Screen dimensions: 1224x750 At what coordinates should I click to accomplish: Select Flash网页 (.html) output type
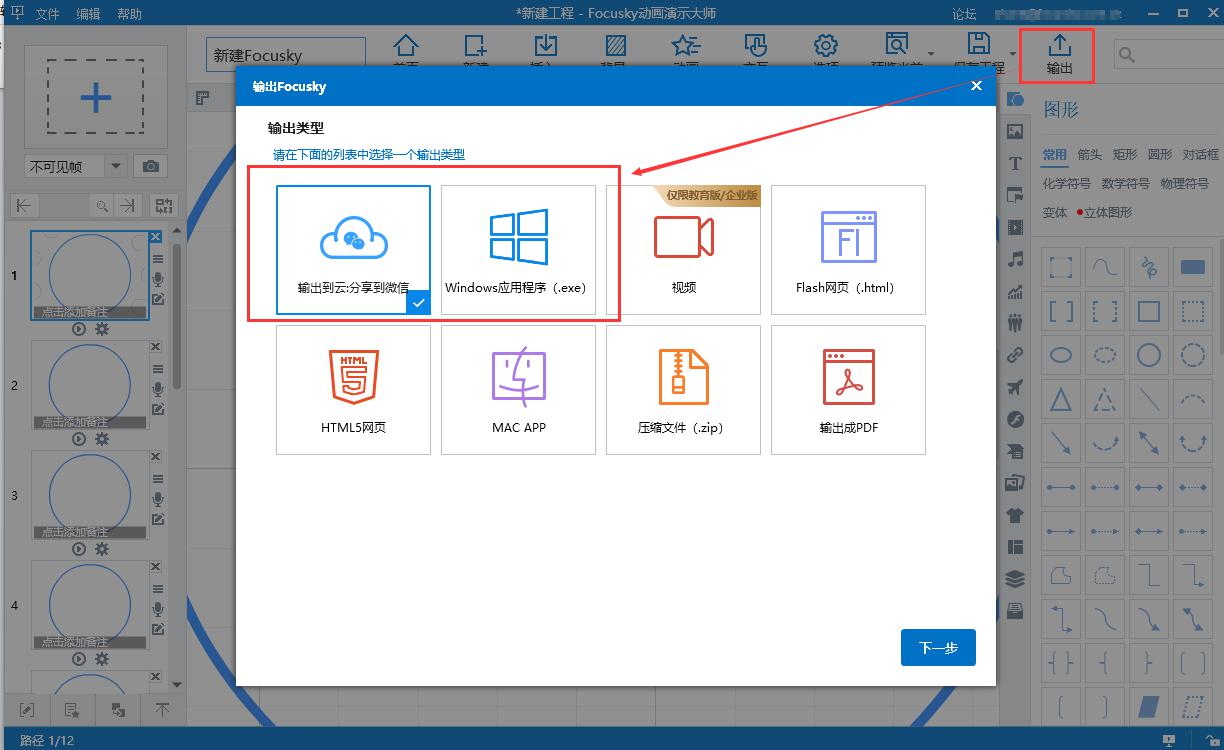coord(848,249)
